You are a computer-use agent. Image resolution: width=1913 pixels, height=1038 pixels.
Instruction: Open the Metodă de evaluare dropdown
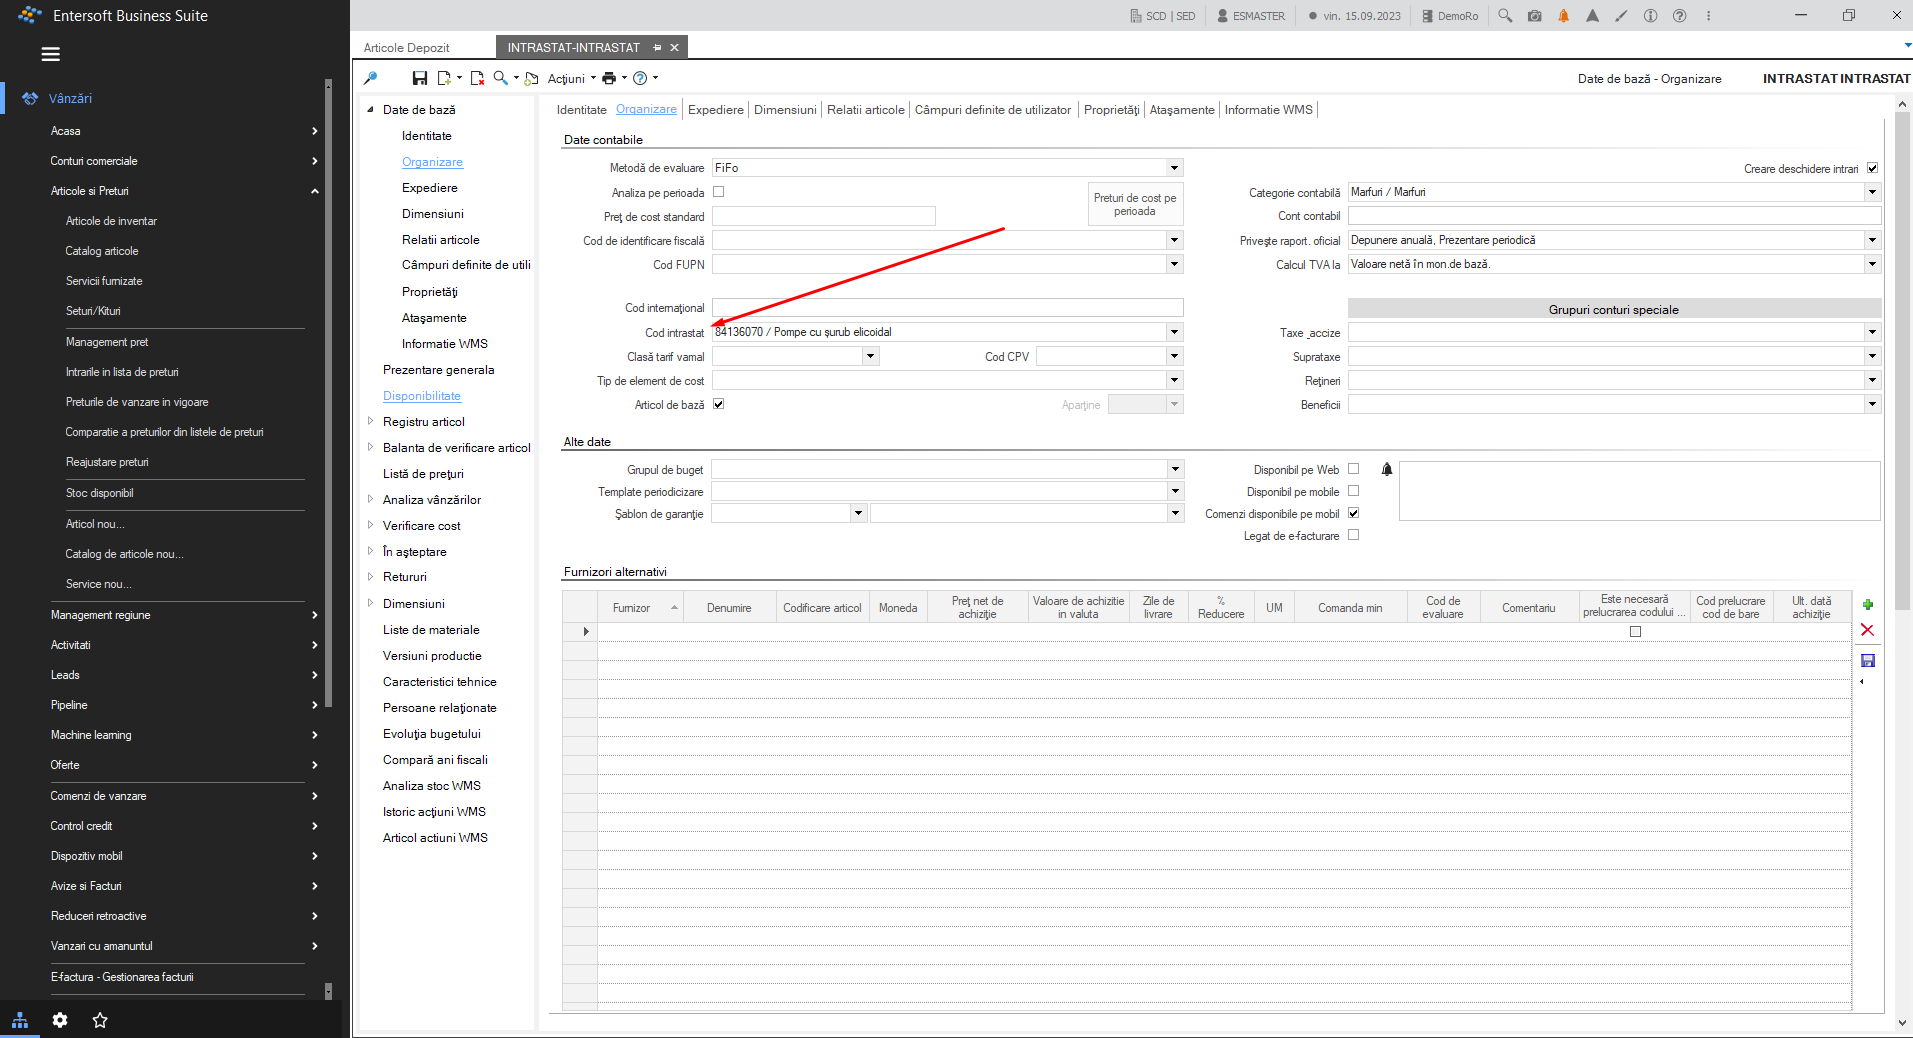tap(1175, 168)
